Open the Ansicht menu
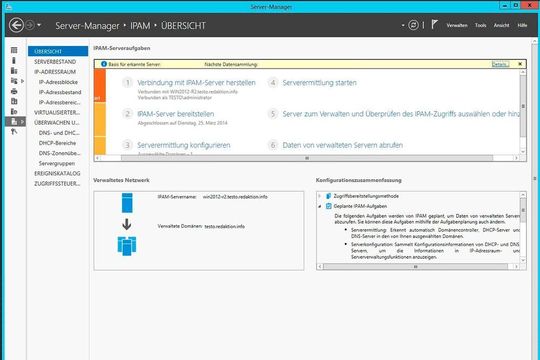540x360 pixels. (501, 25)
